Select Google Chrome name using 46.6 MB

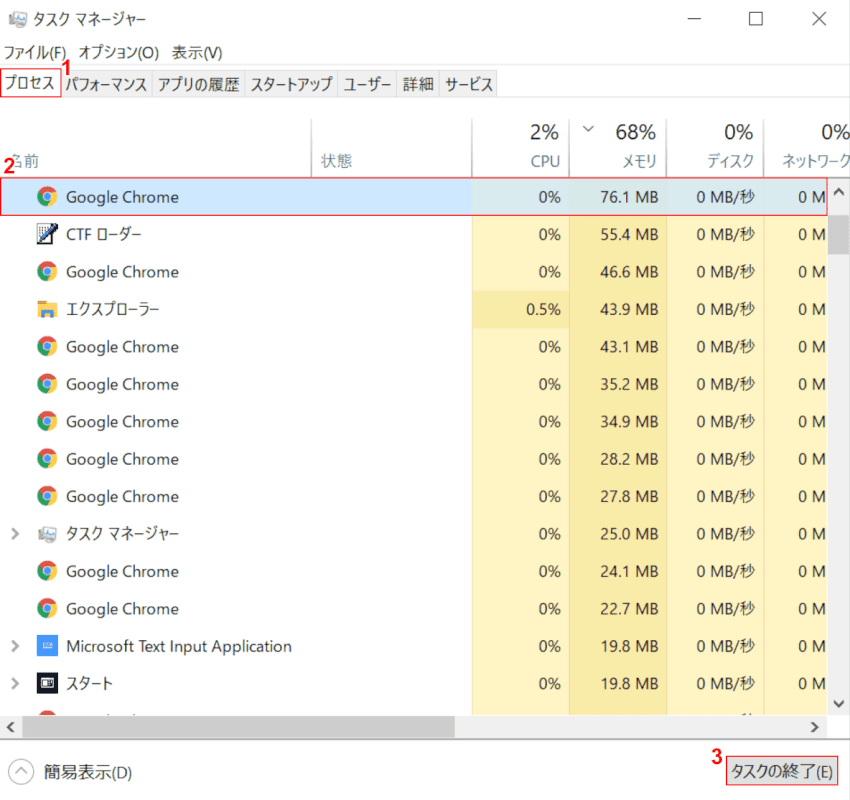tap(123, 272)
